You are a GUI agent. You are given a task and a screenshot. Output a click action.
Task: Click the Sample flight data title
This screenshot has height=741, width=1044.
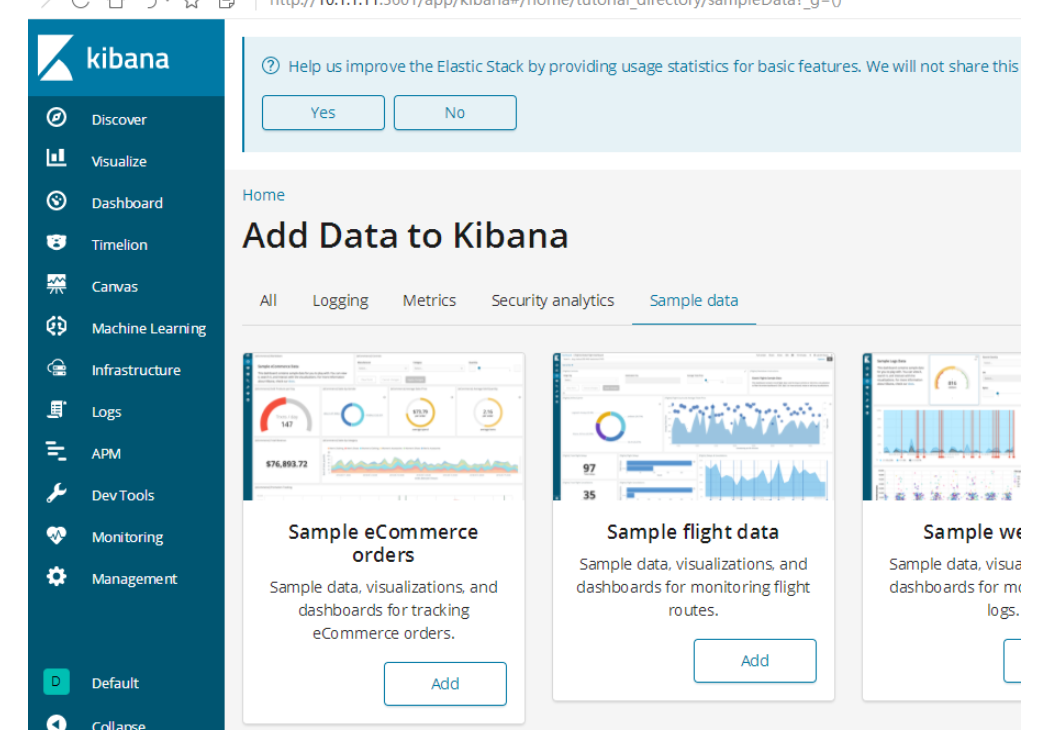coord(693,532)
